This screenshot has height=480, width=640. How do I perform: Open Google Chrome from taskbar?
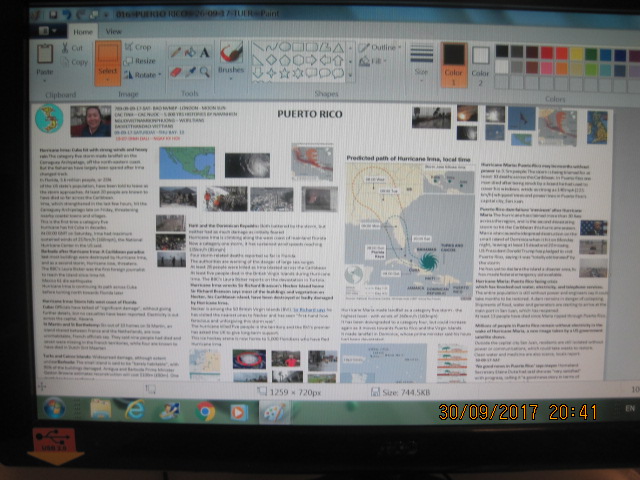pos(205,411)
